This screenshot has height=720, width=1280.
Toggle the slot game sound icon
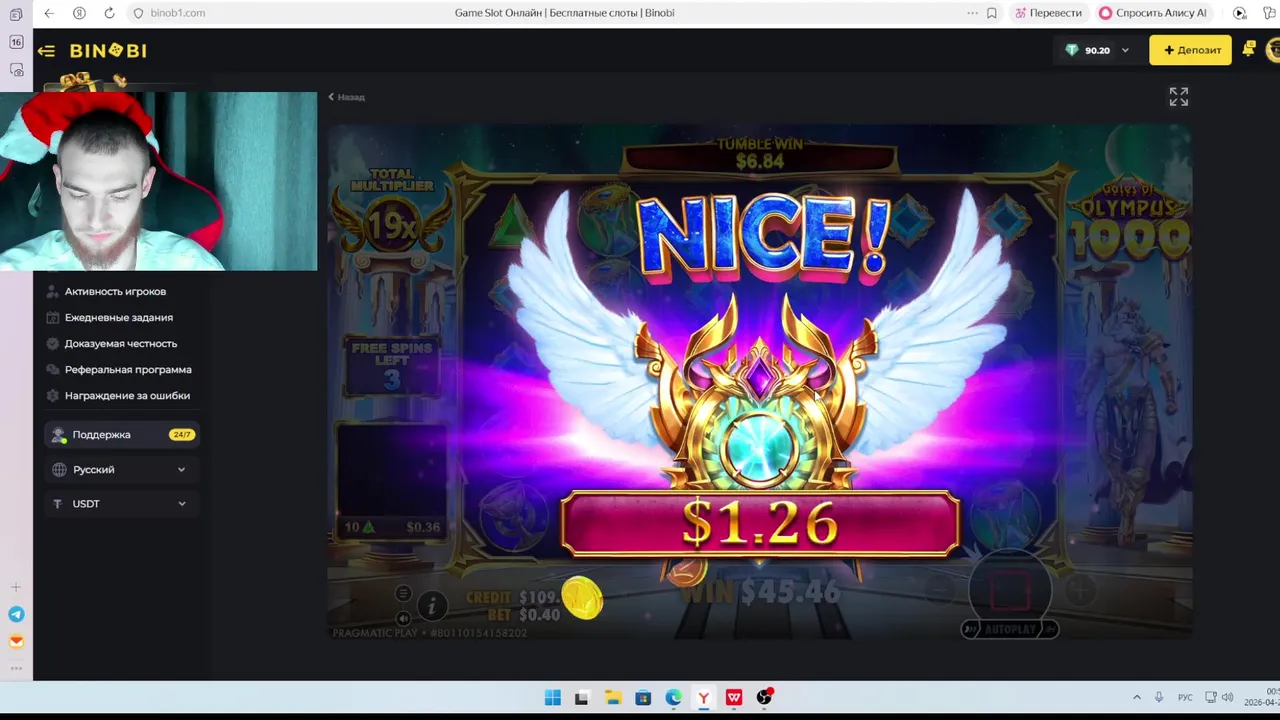click(403, 618)
